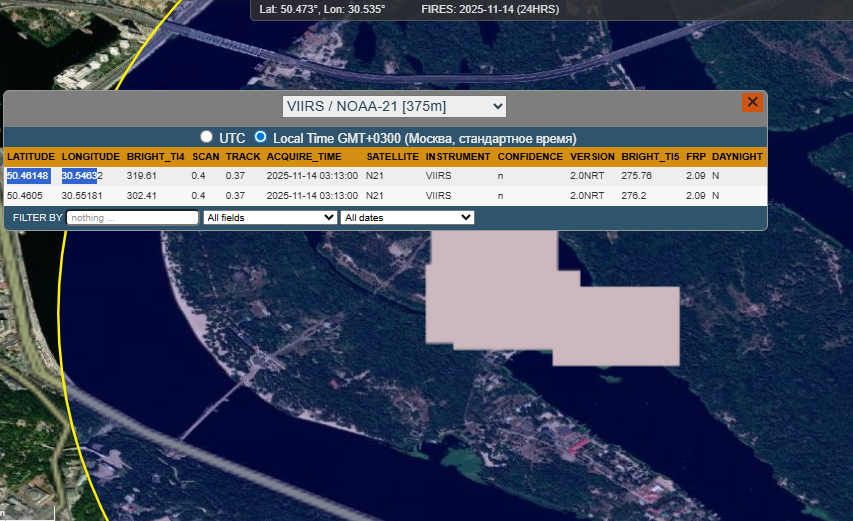This screenshot has height=521, width=853.
Task: Expand the All dates filter dropdown
Action: click(407, 217)
